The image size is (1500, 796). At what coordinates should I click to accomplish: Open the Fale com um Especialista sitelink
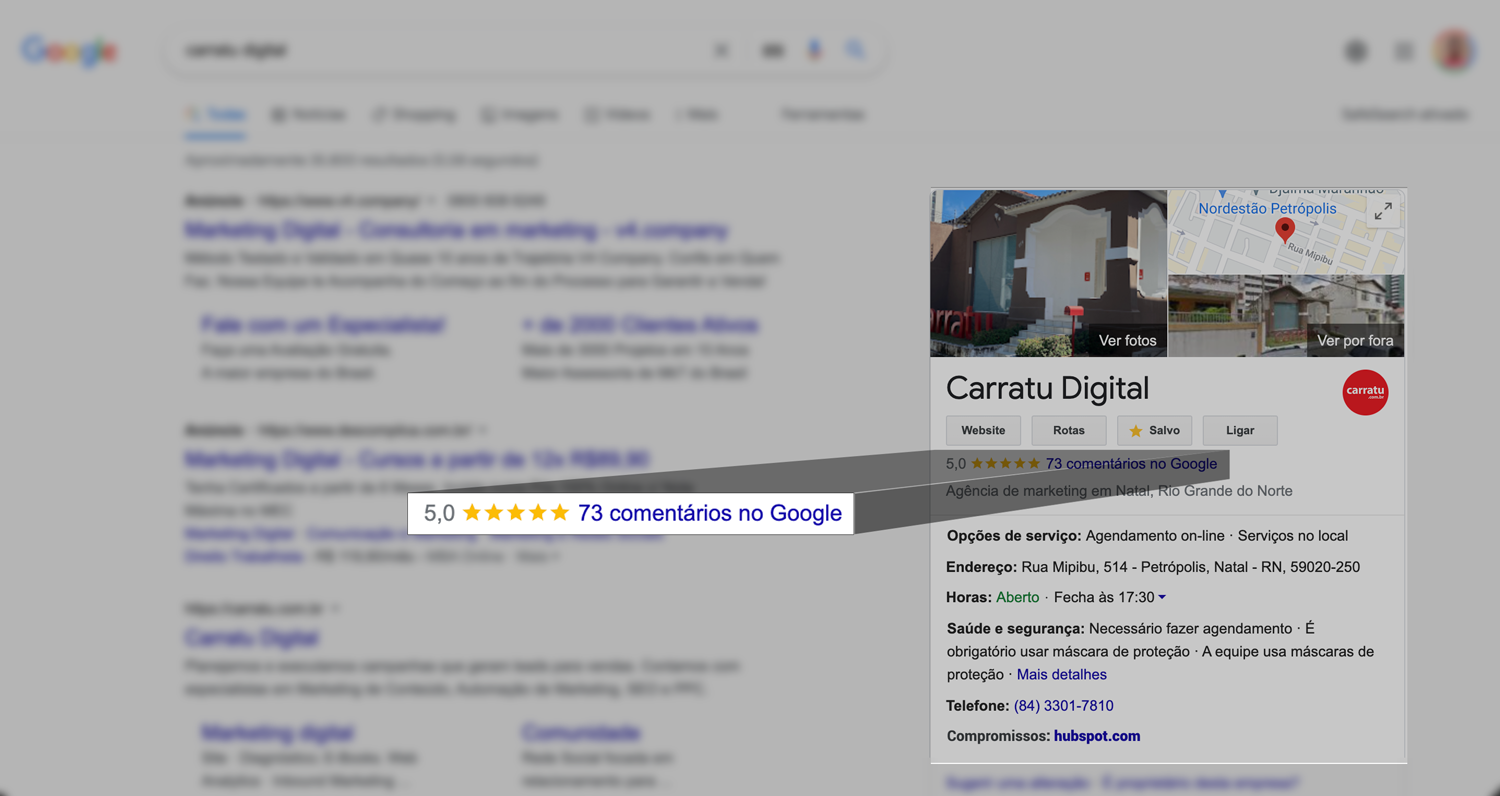tap(323, 325)
